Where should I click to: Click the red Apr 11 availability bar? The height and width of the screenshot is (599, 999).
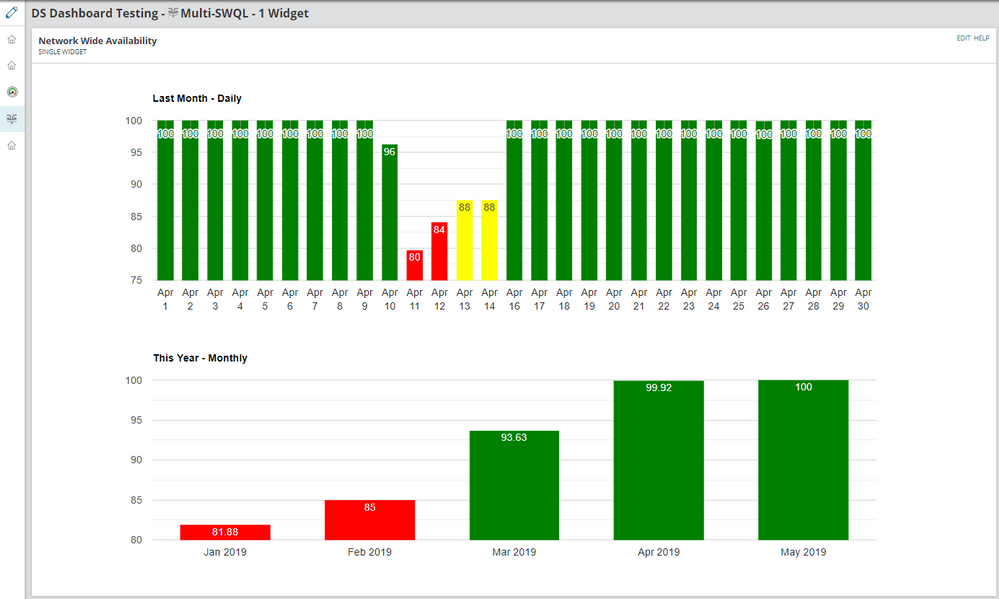click(x=414, y=263)
